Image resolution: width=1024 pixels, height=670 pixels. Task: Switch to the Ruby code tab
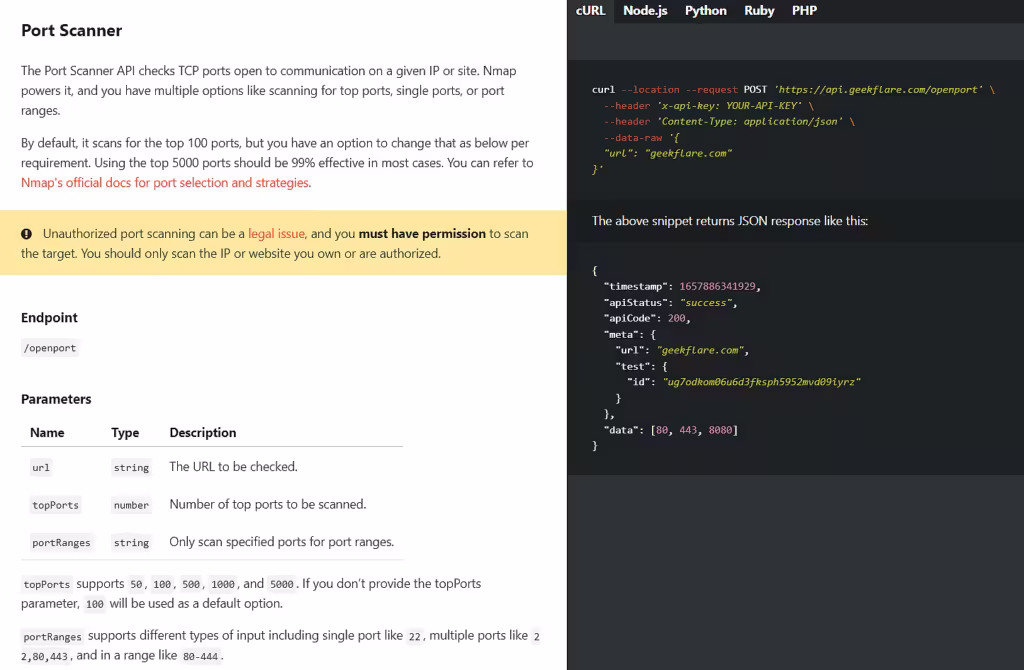tap(759, 11)
